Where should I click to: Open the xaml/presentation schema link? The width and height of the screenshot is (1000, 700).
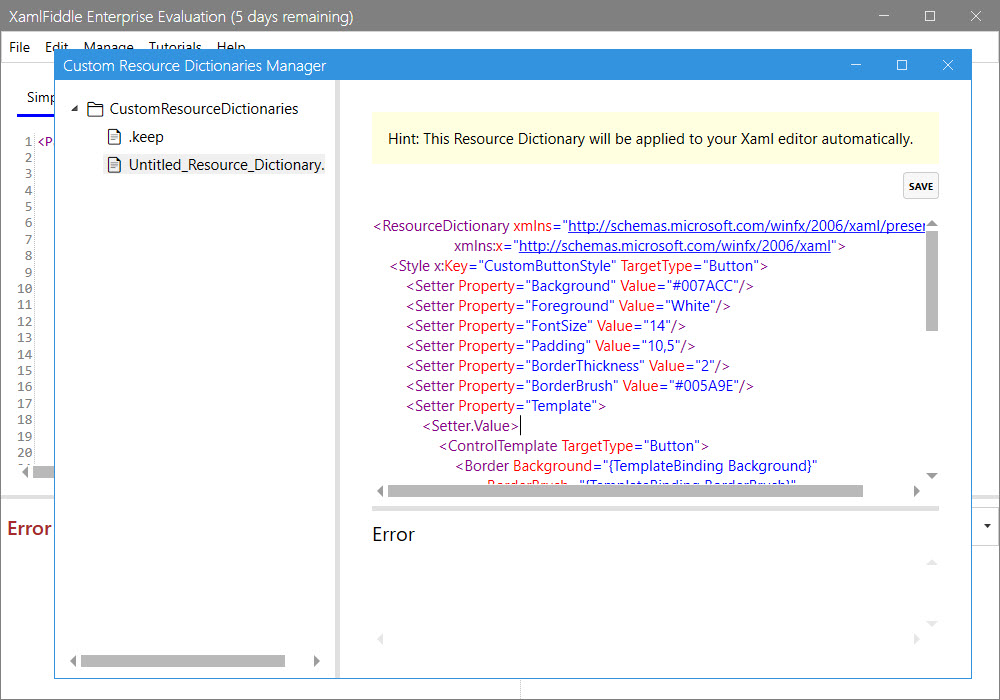(x=746, y=226)
